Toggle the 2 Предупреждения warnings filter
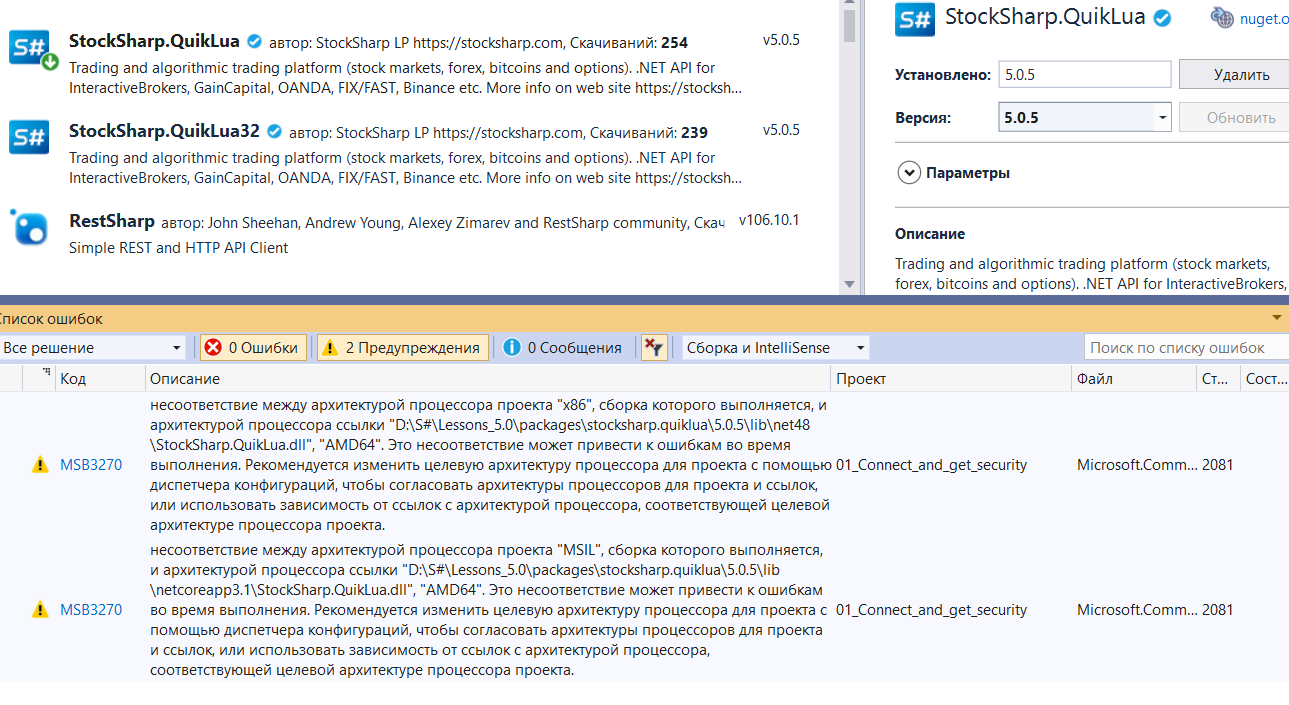This screenshot has height=705, width=1289. pos(402,347)
